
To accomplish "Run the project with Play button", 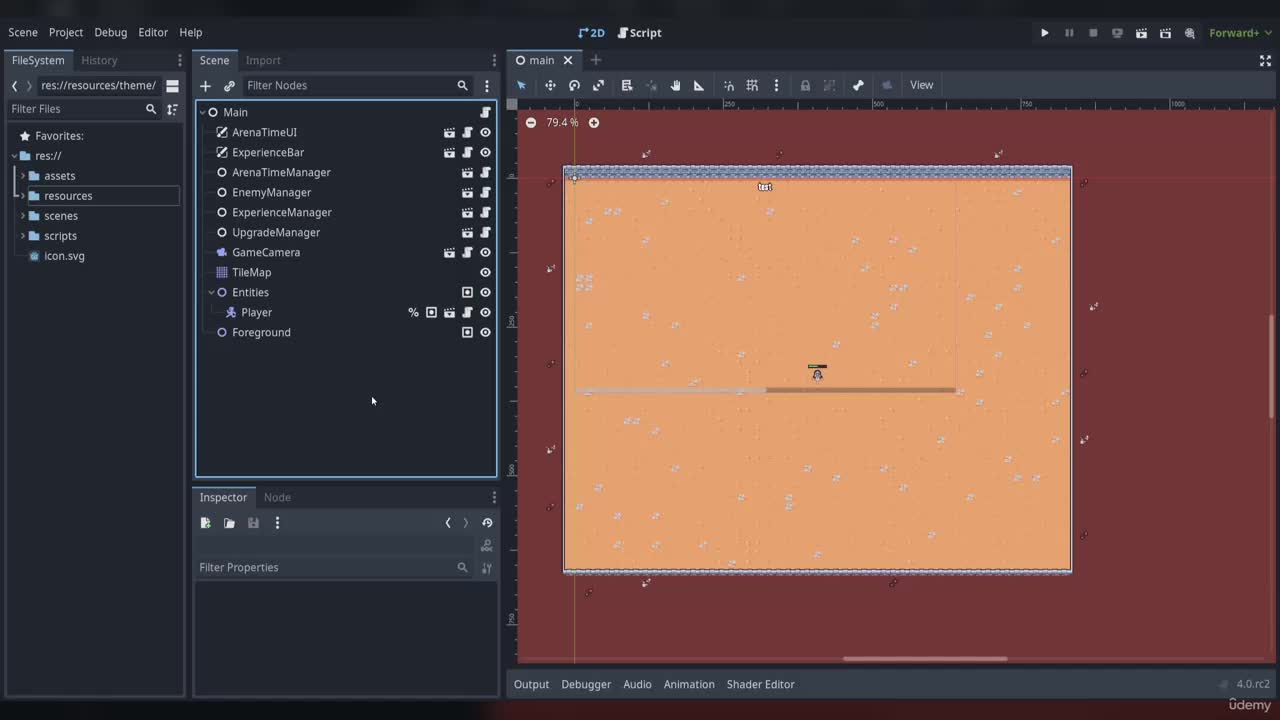I will [1045, 33].
